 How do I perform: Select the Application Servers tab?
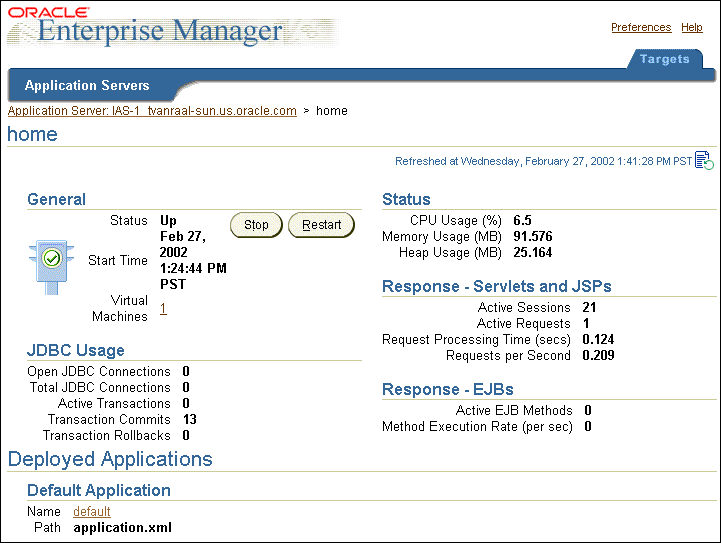(x=87, y=86)
